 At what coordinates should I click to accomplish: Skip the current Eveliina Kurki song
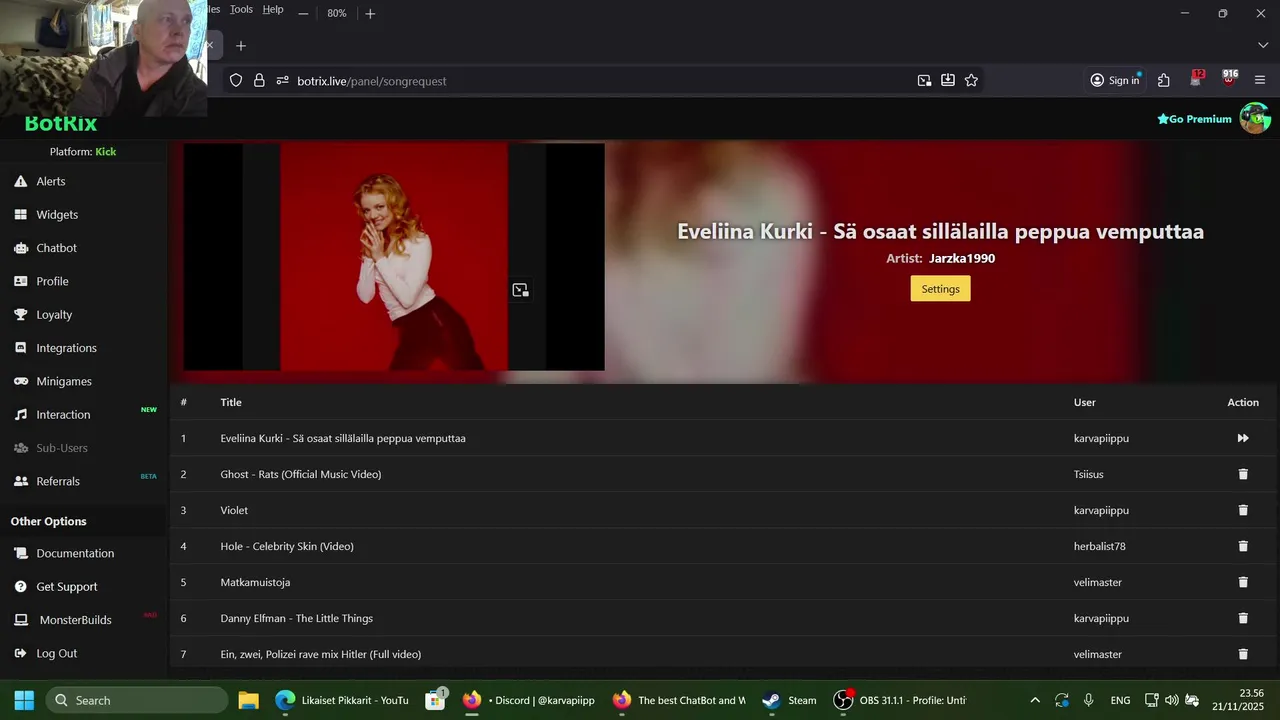pyautogui.click(x=1243, y=438)
